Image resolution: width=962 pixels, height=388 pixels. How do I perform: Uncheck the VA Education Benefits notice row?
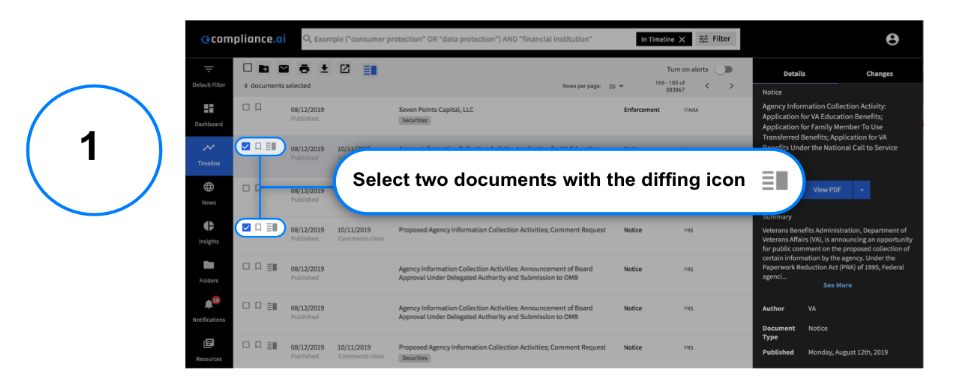tap(246, 146)
